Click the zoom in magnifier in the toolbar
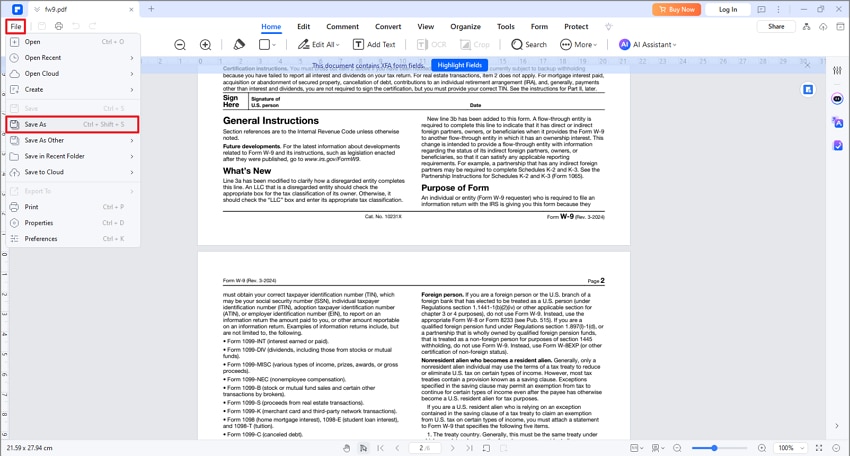 click(x=205, y=45)
